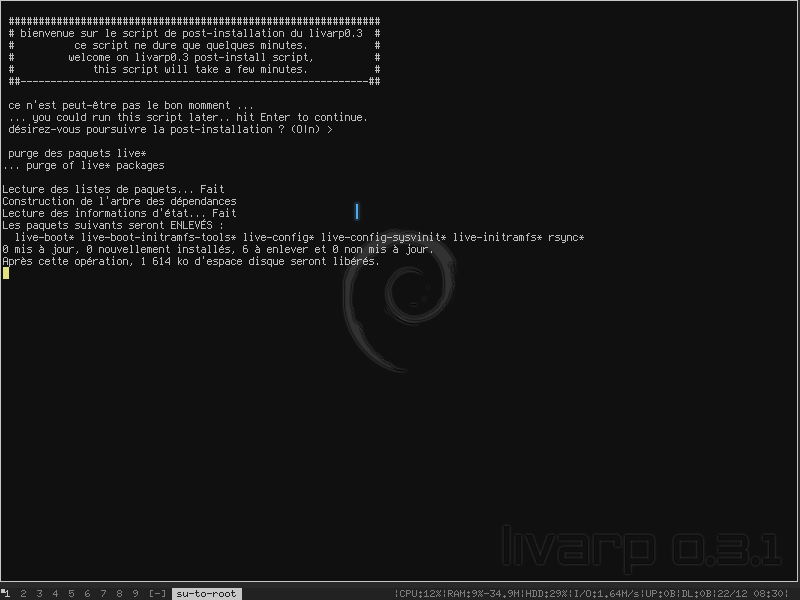Image resolution: width=800 pixels, height=600 pixels.
Task: Switch to workspace tag 2
Action: coord(23,593)
